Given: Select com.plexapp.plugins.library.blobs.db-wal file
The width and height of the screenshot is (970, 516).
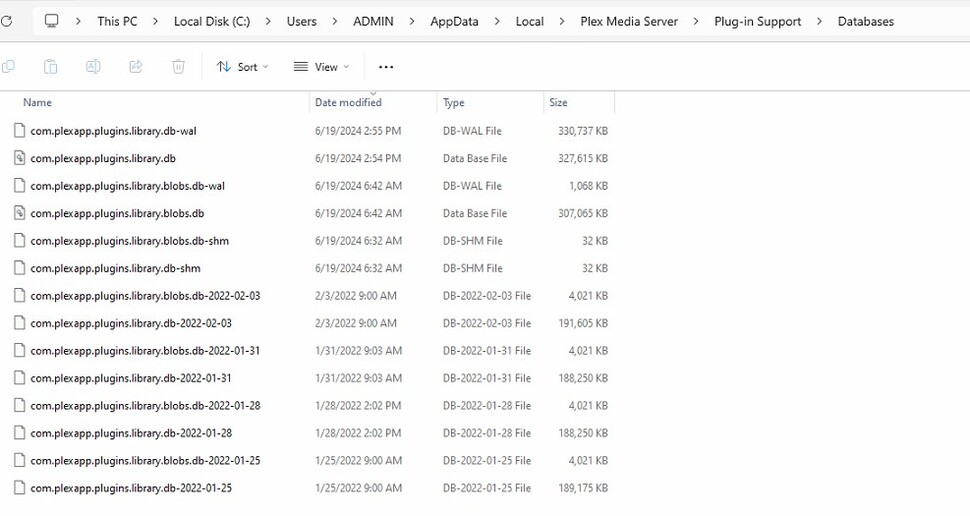Looking at the screenshot, I should click(127, 186).
